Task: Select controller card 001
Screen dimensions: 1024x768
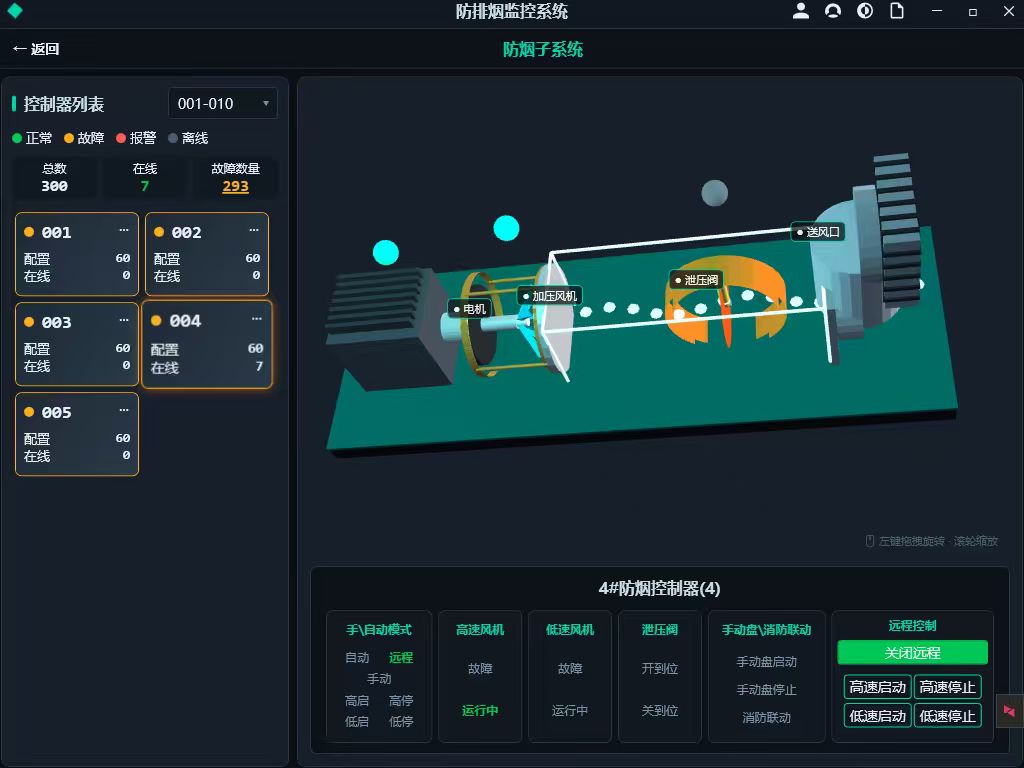Action: coord(76,254)
